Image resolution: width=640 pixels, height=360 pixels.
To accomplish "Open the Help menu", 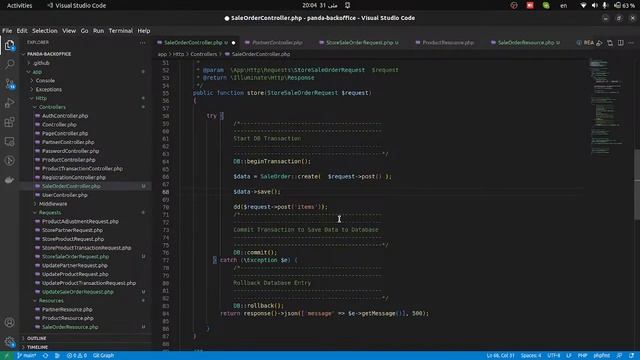I will coord(144,31).
